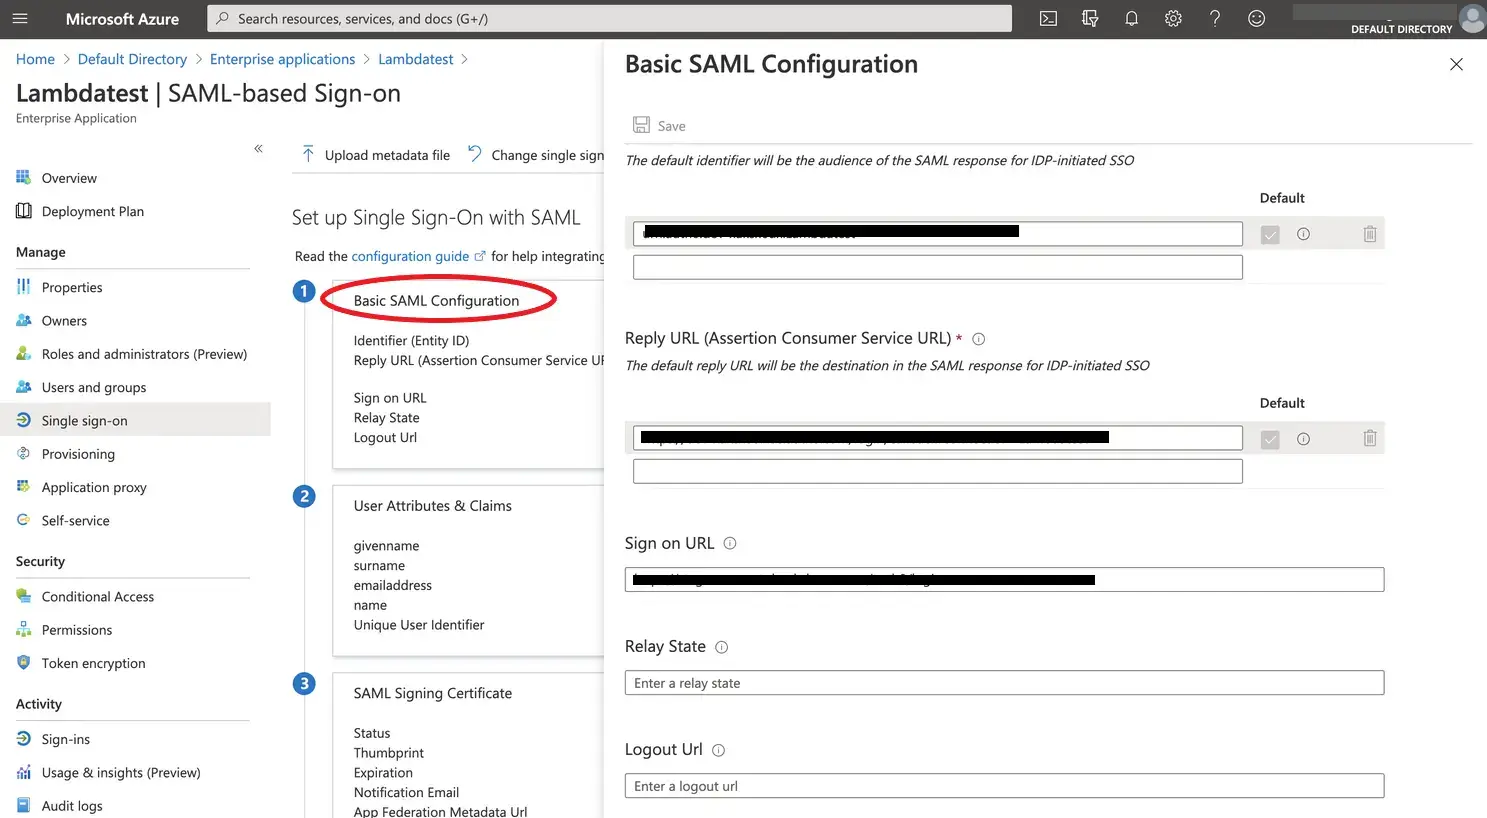Screen dimensions: 1487x818
Task: Open Cloud Shell from the top bar
Action: pyautogui.click(x=1047, y=18)
